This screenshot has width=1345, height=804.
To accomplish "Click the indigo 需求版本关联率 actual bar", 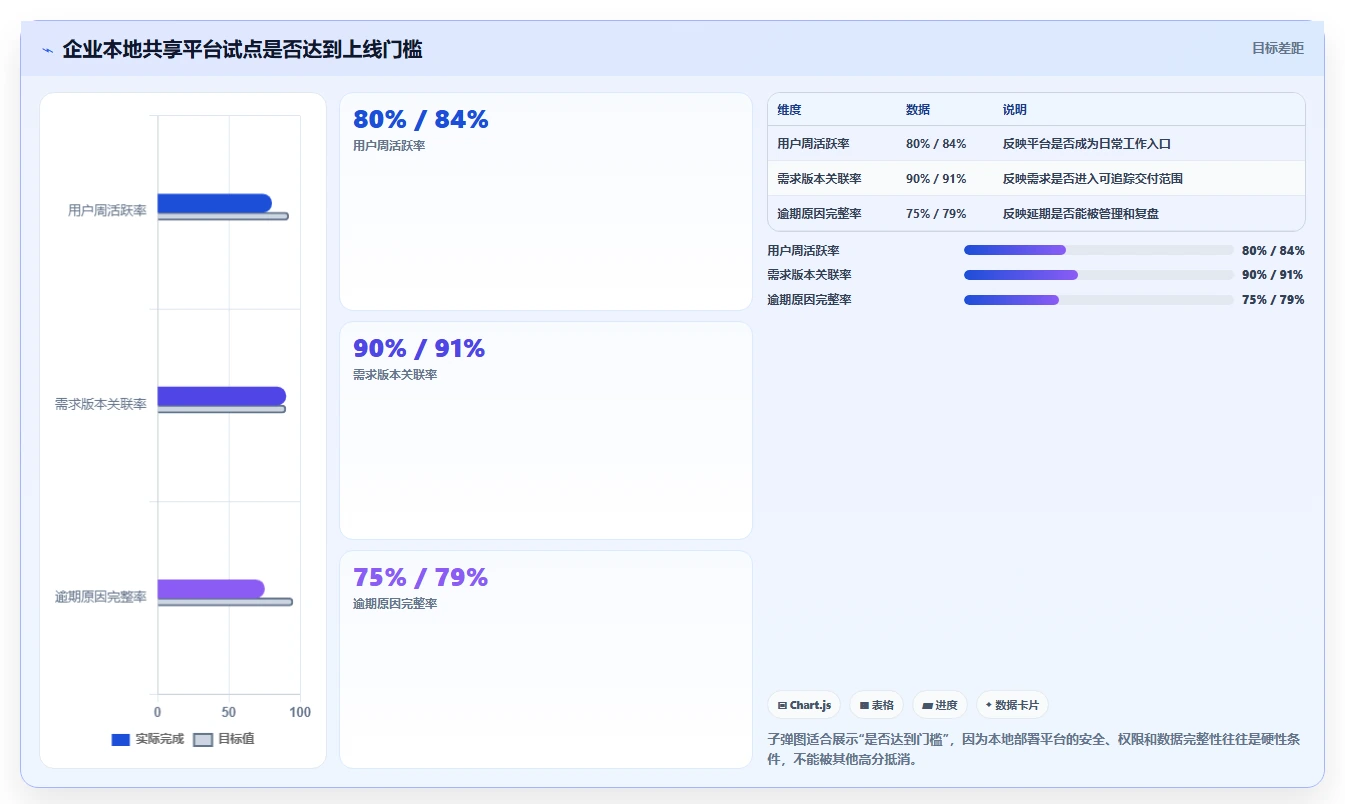I will pyautogui.click(x=222, y=396).
